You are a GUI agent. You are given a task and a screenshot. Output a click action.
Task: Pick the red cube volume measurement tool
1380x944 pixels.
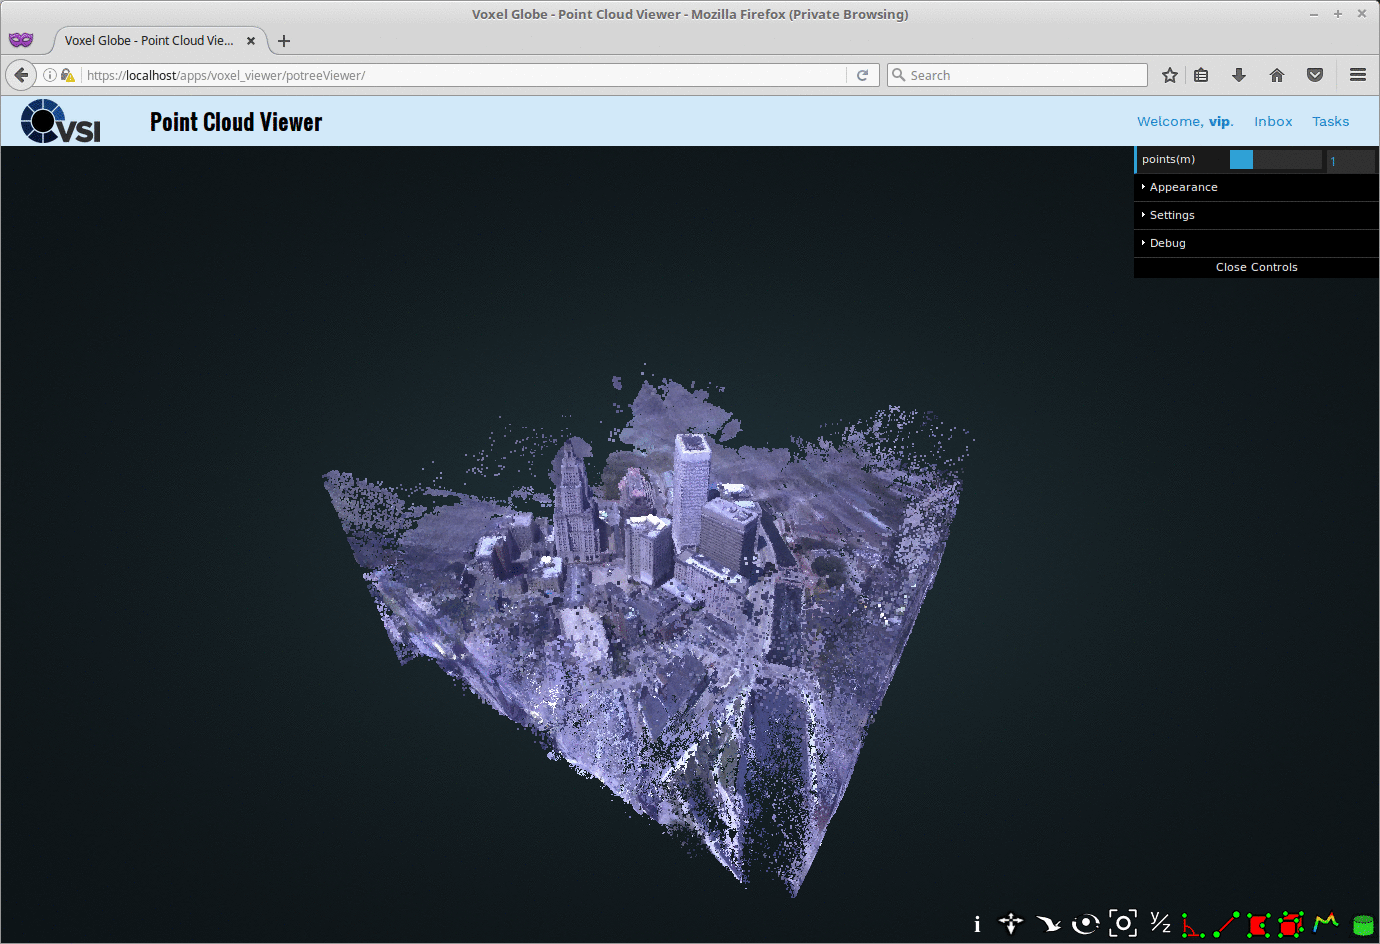(x=1291, y=924)
